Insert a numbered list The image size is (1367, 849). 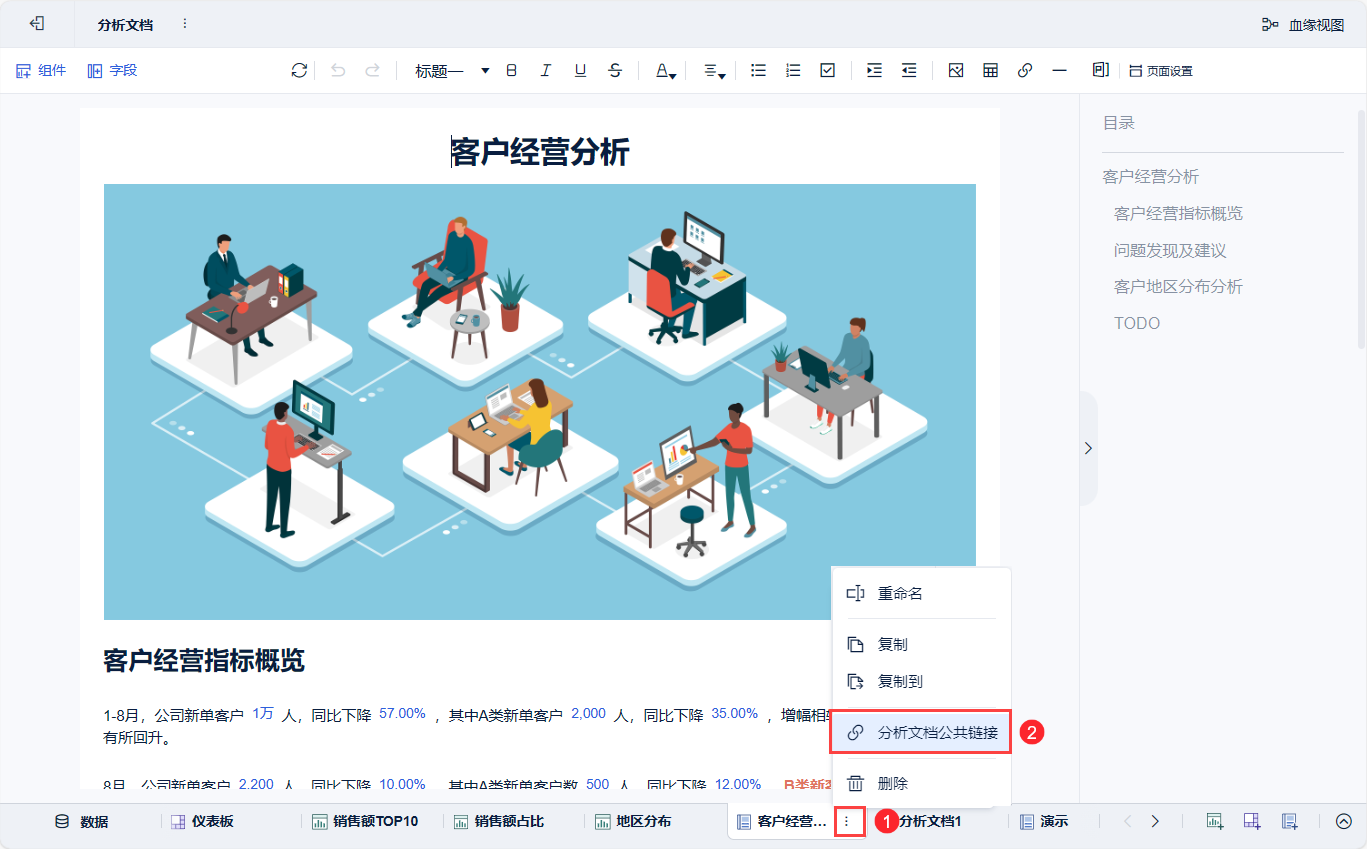point(793,70)
